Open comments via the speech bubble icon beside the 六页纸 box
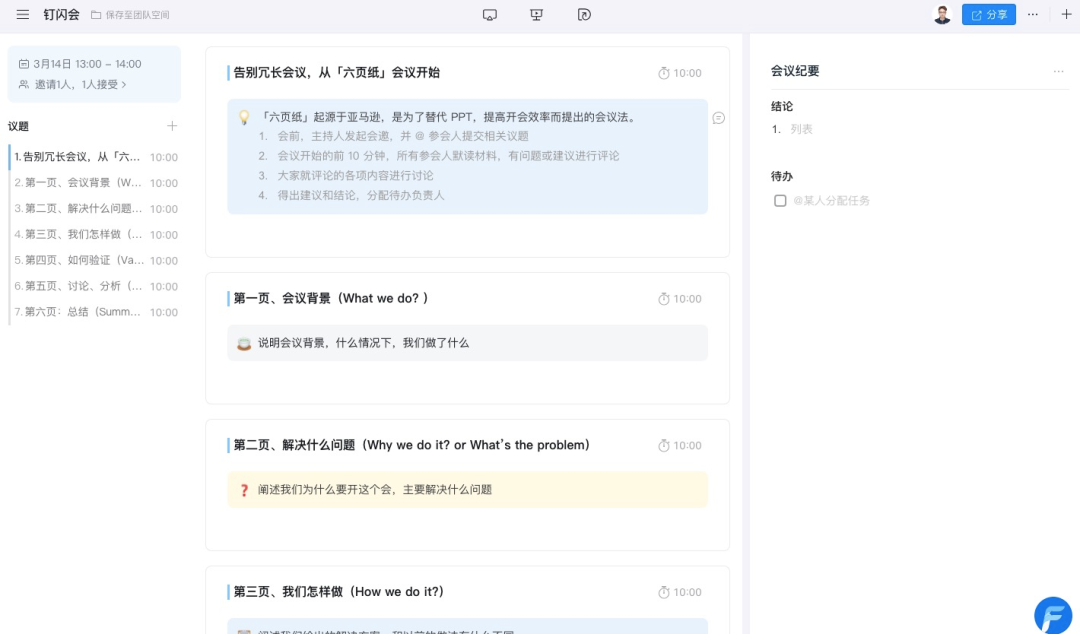This screenshot has height=634, width=1080. click(x=718, y=119)
